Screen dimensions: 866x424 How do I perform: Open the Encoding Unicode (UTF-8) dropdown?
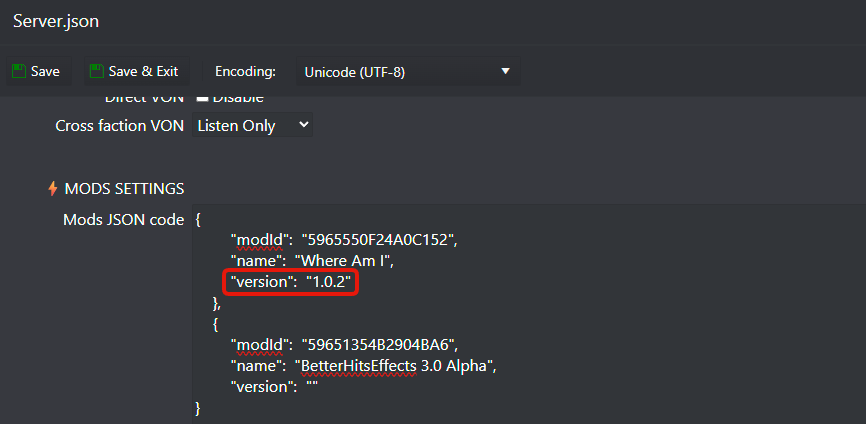tap(406, 72)
